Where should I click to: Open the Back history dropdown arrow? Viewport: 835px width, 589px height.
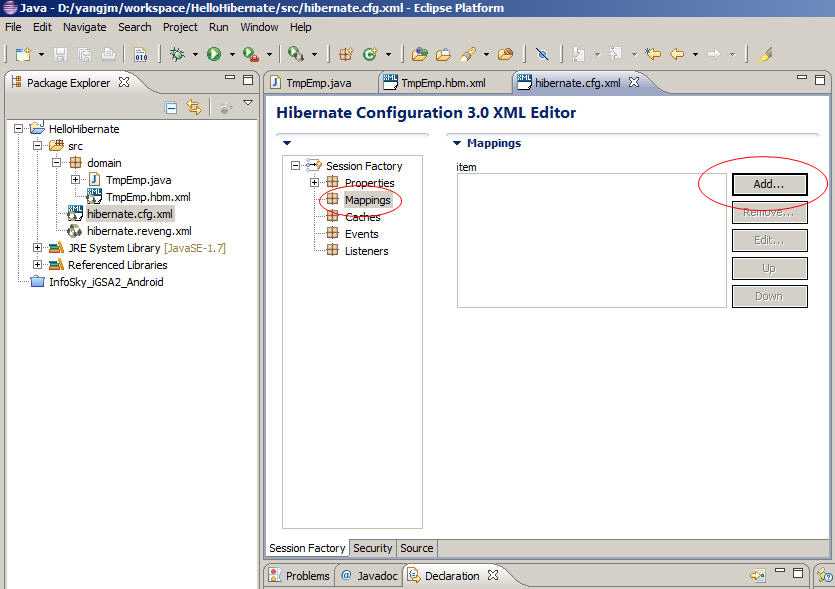click(x=695, y=54)
